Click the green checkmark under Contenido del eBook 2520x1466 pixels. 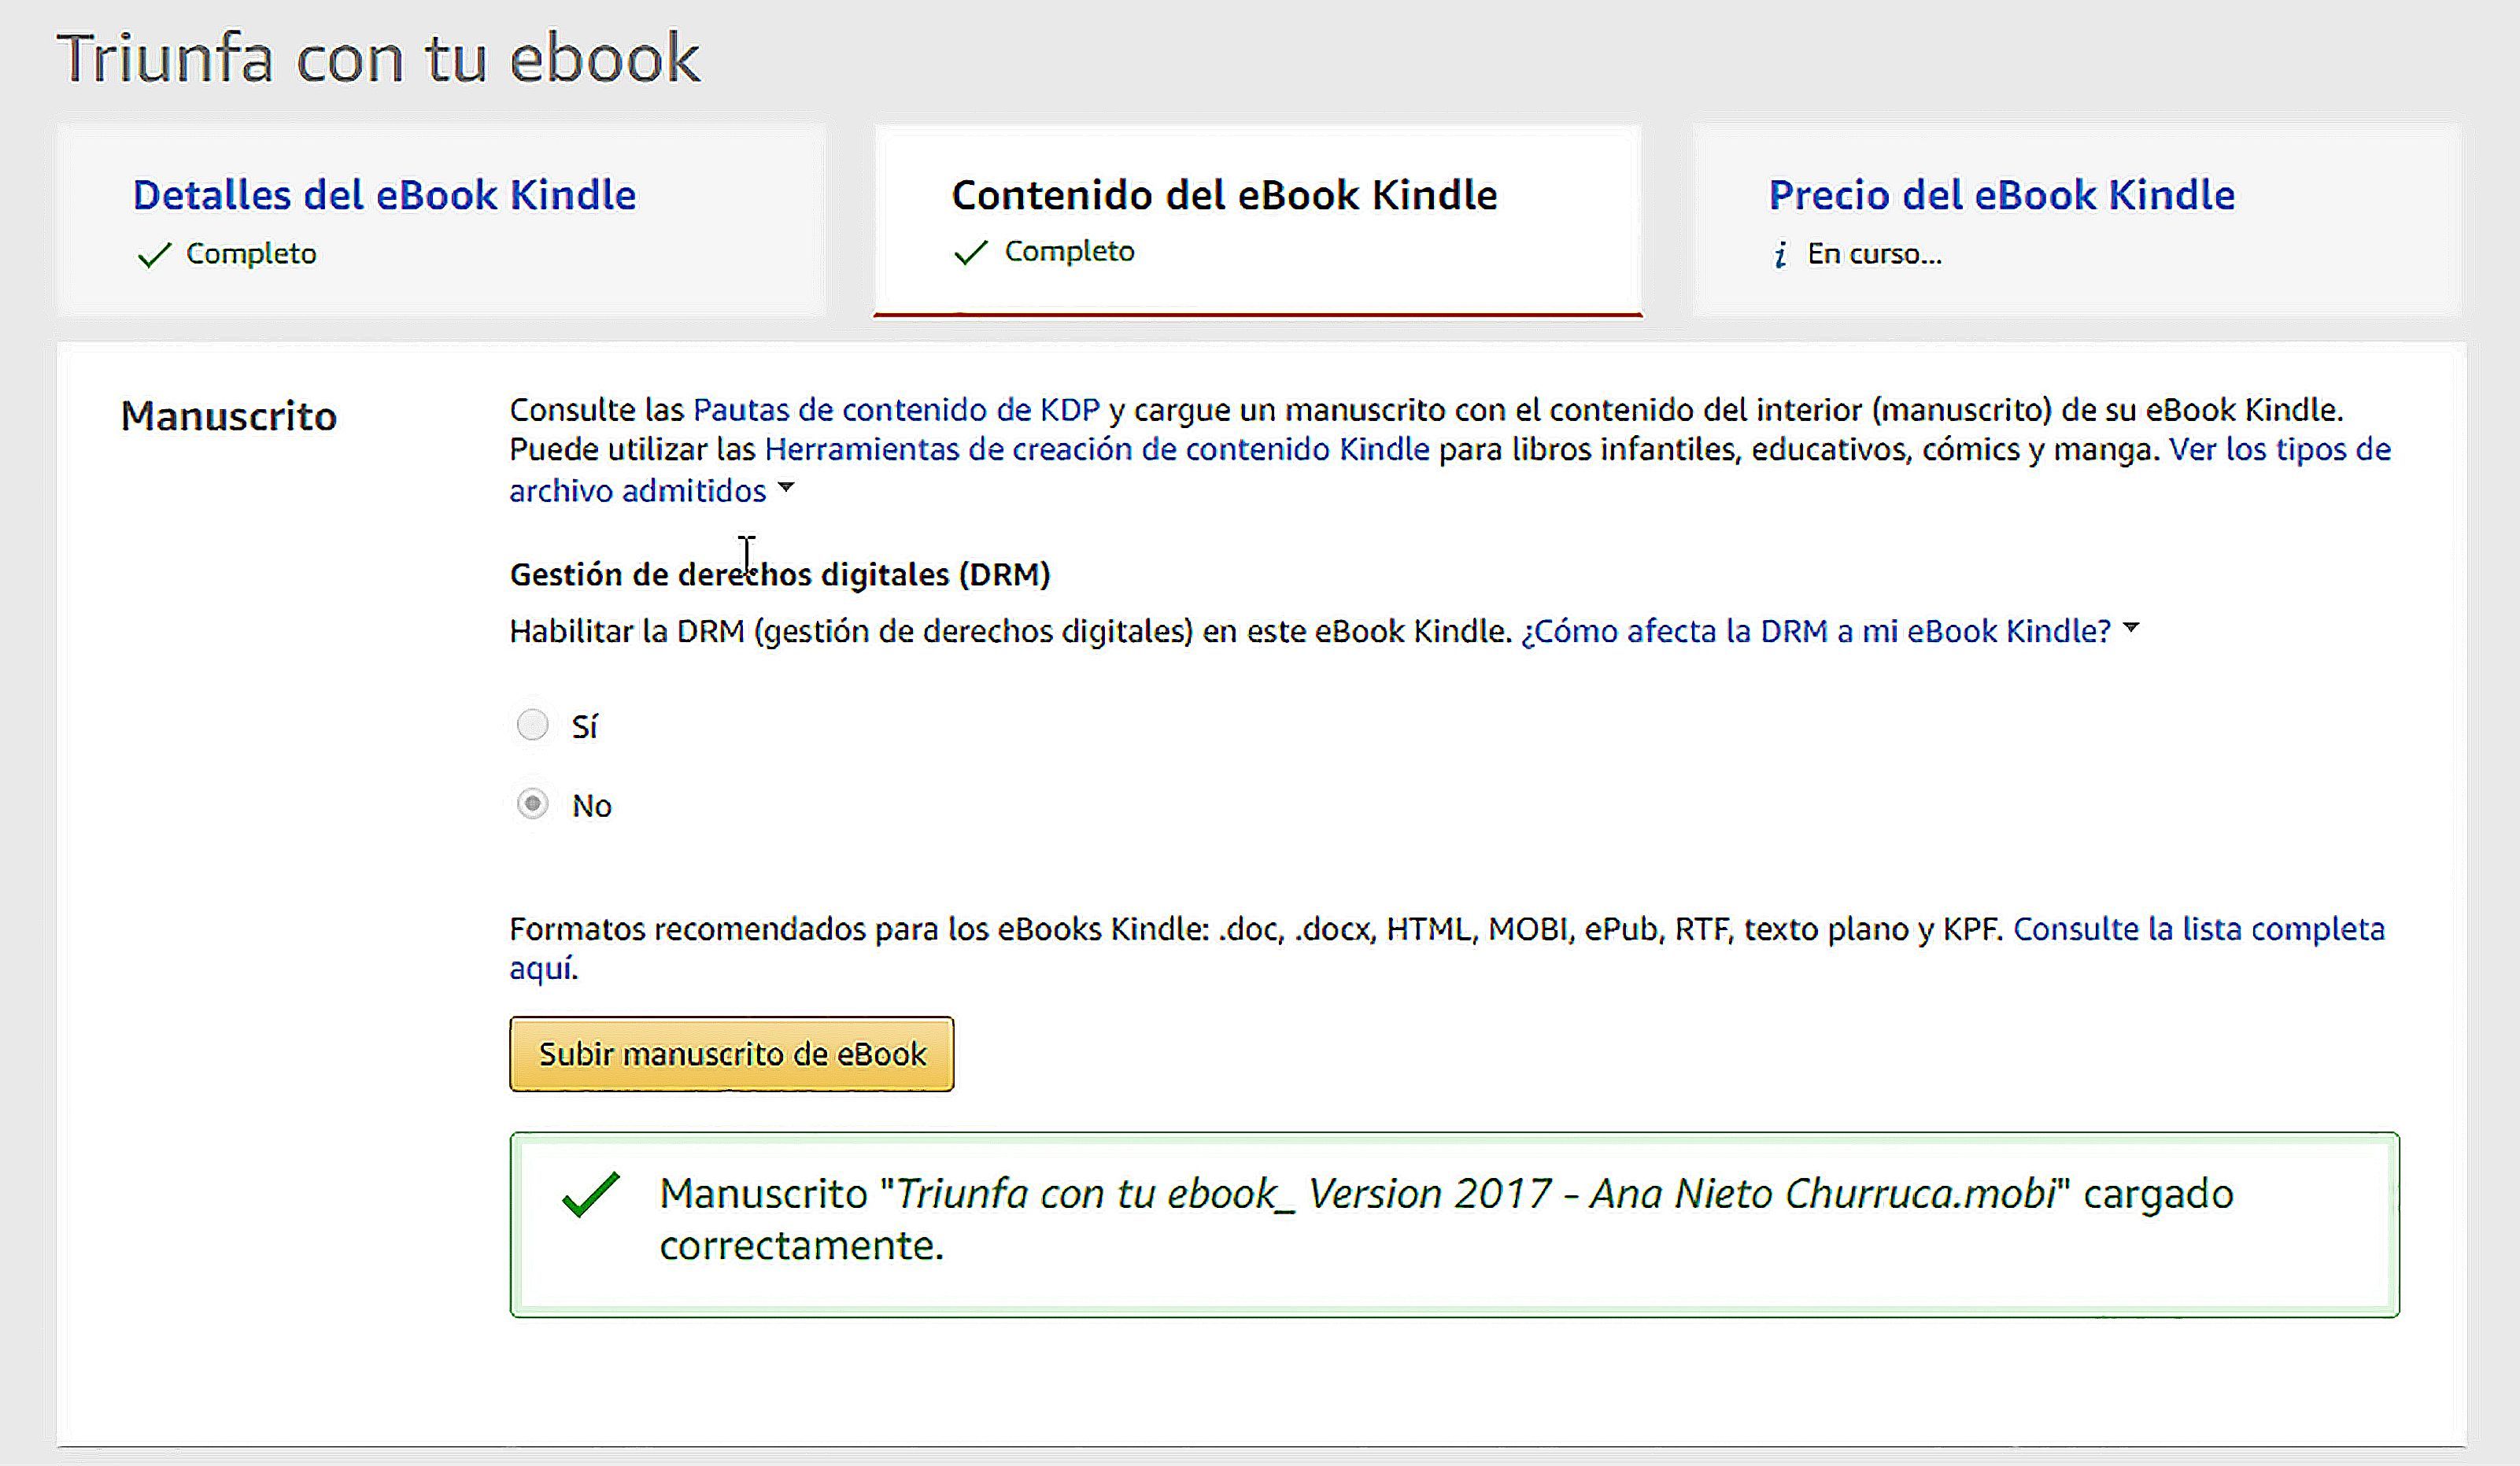tap(971, 252)
